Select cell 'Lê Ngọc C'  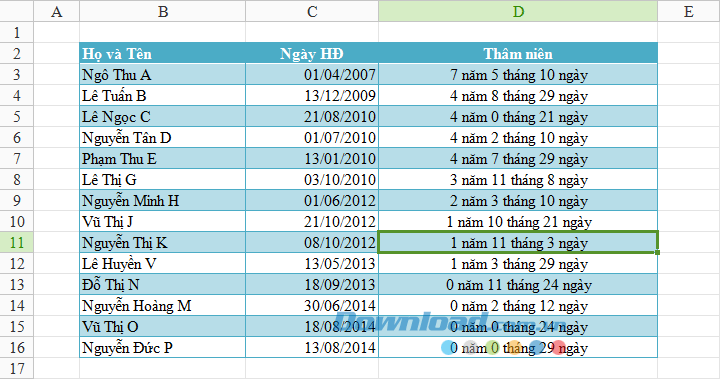[x=163, y=116]
